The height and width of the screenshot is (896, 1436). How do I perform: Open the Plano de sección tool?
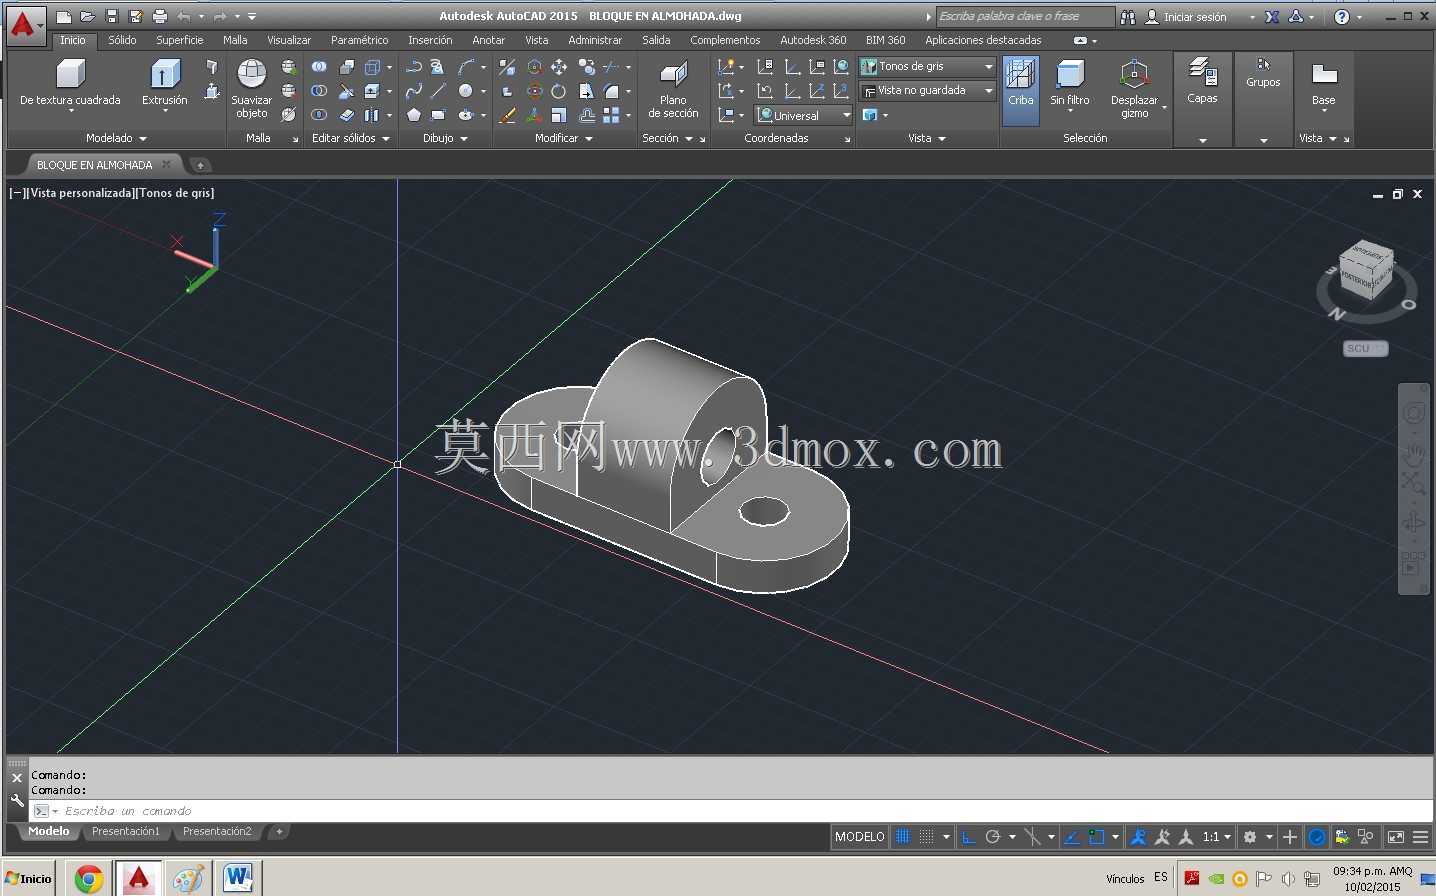(674, 74)
